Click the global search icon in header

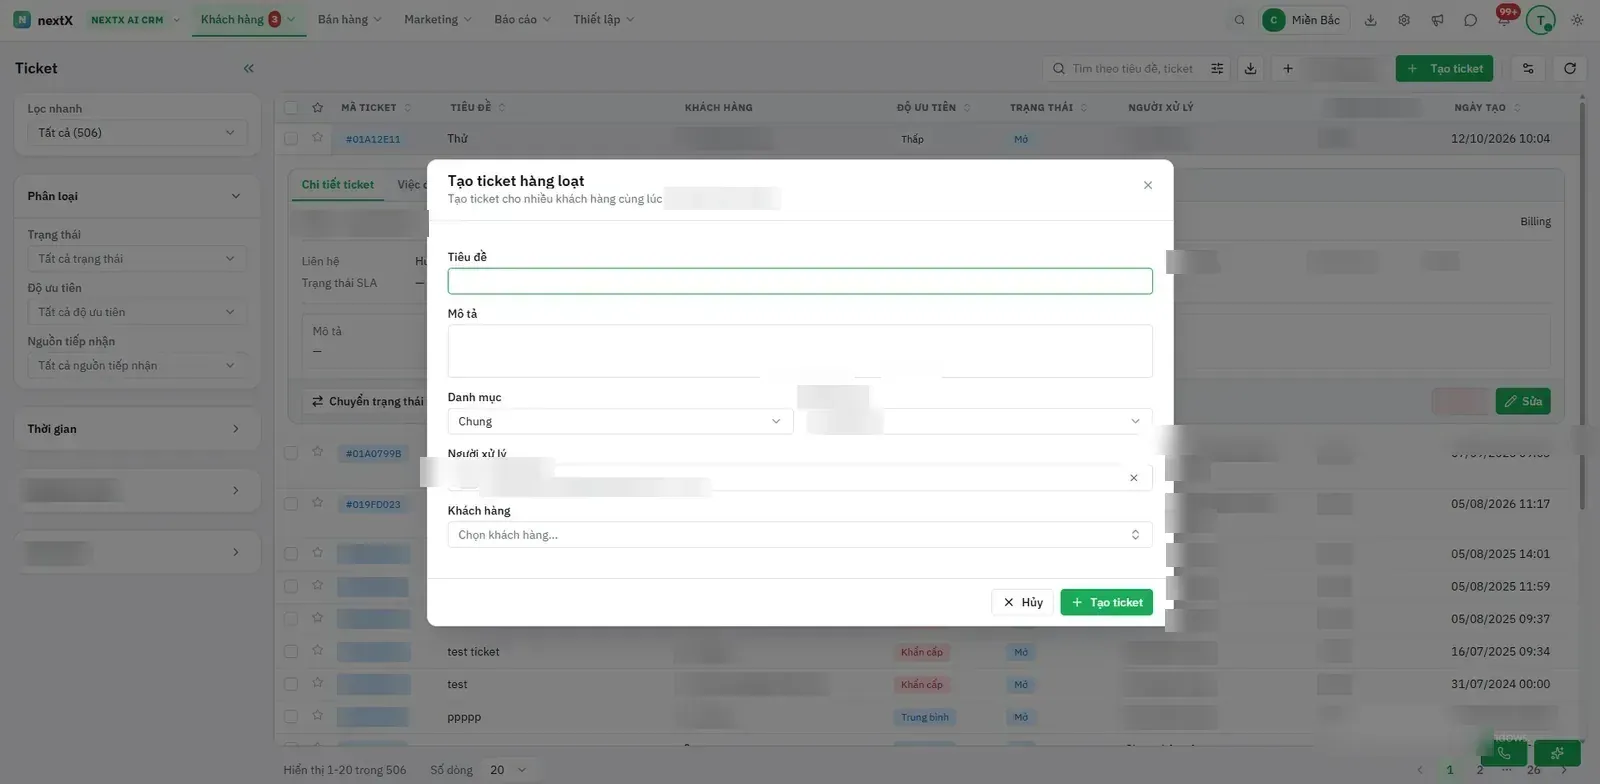point(1239,20)
